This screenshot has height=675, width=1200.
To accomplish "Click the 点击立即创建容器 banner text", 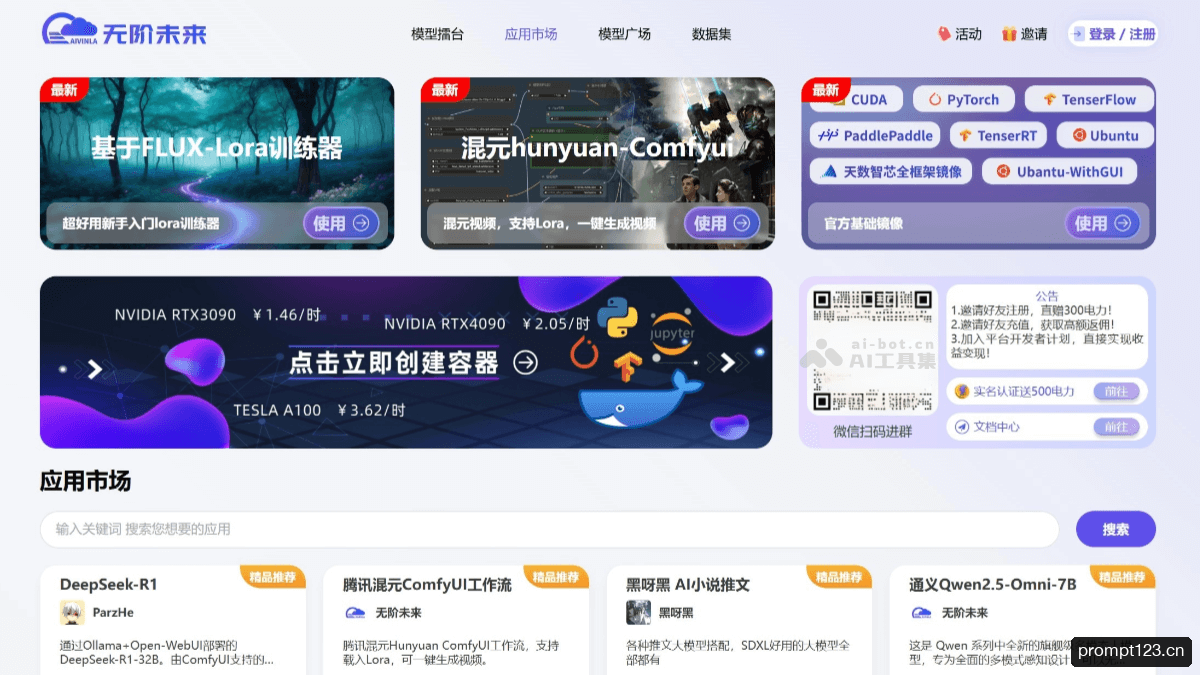I will (394, 362).
